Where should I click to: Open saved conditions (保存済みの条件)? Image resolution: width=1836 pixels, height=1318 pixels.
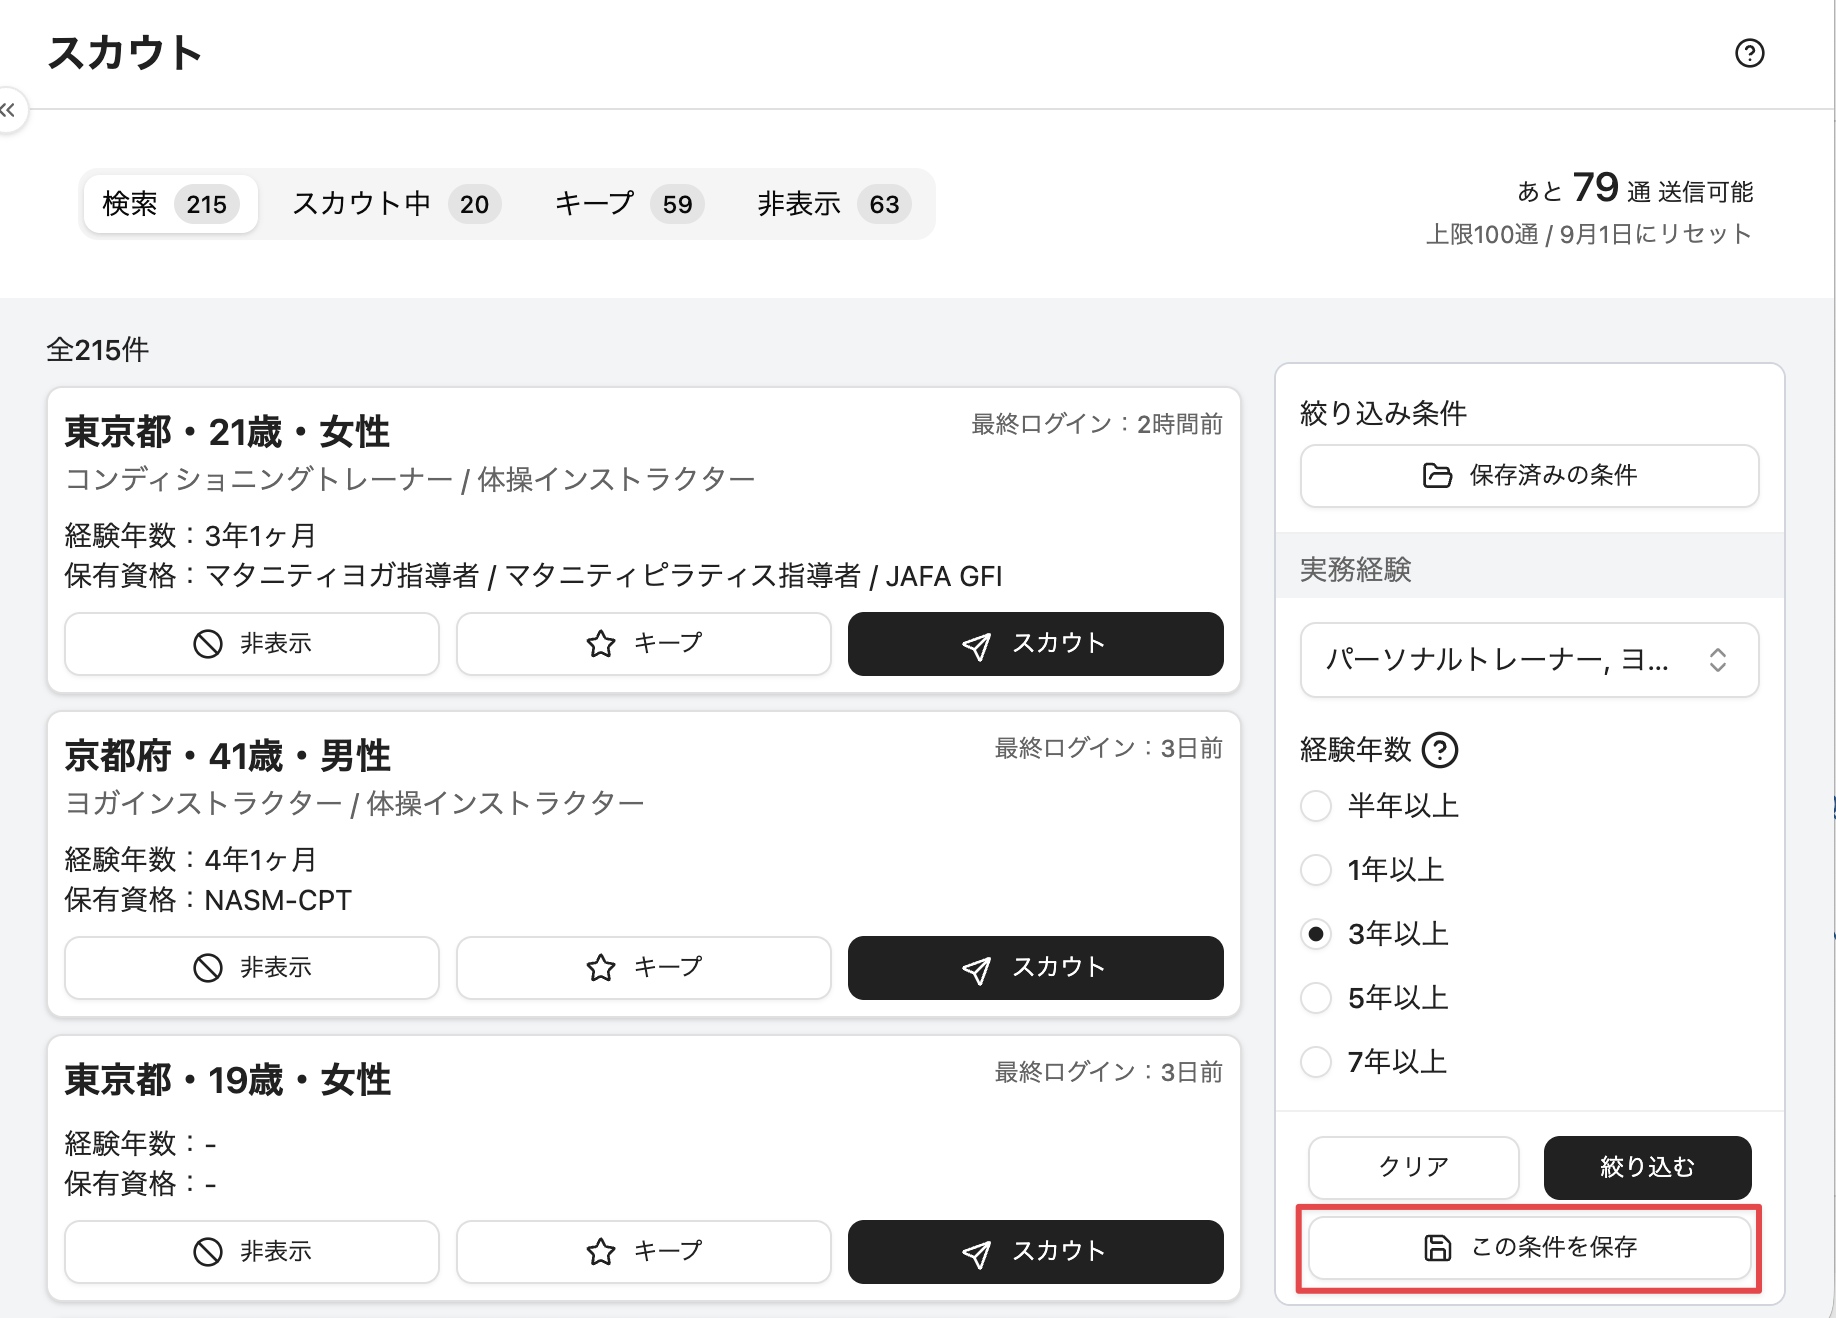point(1529,476)
